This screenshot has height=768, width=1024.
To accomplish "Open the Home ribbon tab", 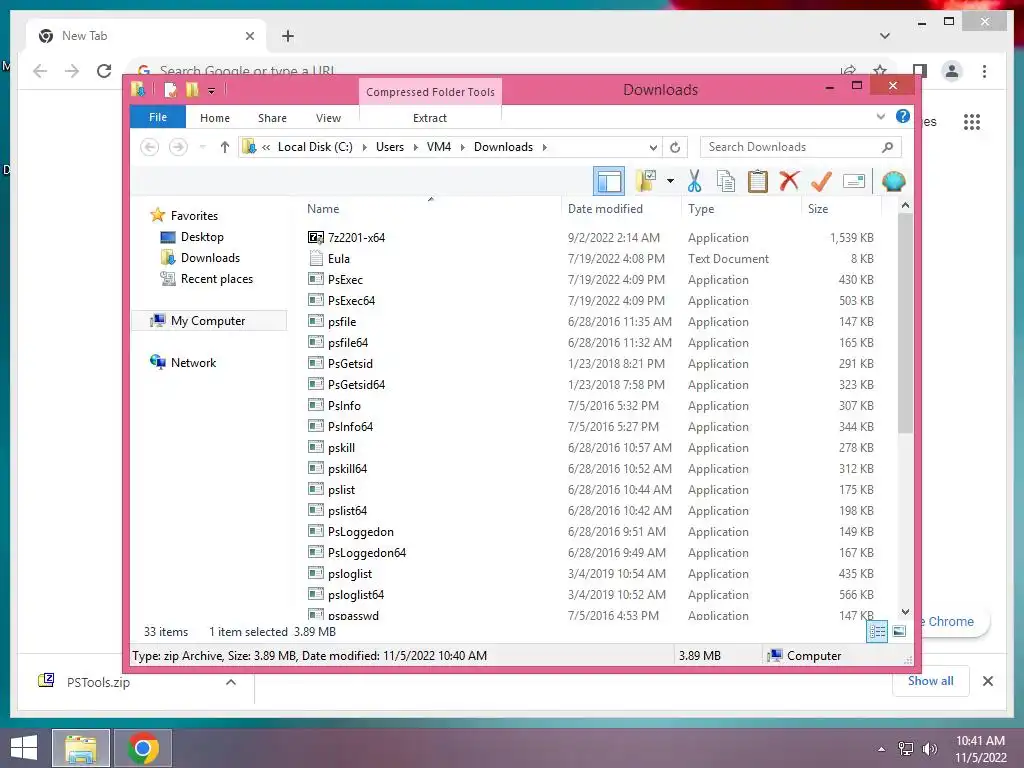I will point(215,118).
